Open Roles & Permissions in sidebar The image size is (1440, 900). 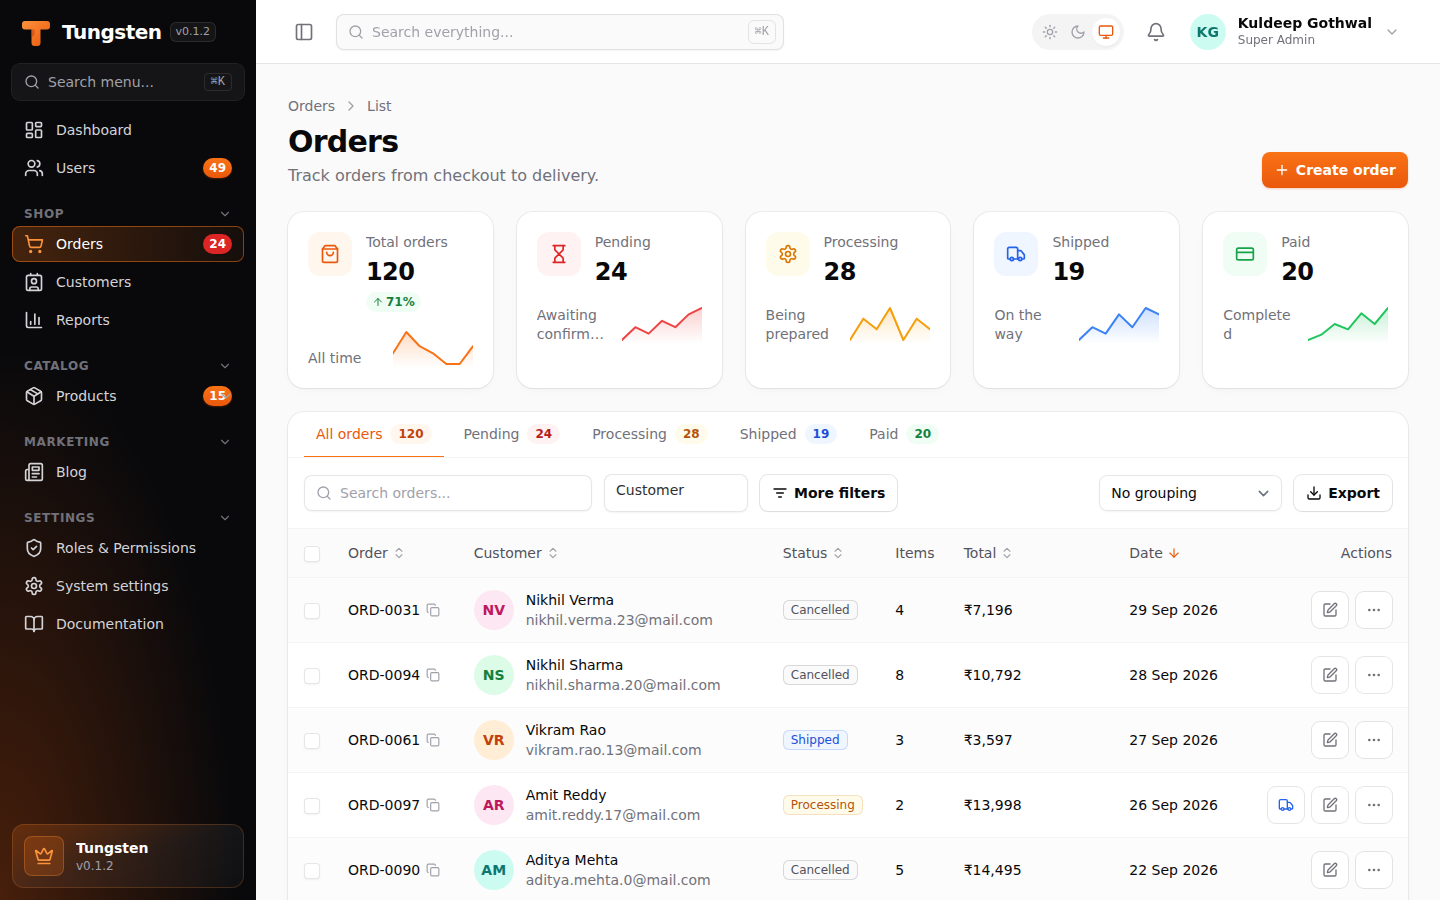(128, 548)
